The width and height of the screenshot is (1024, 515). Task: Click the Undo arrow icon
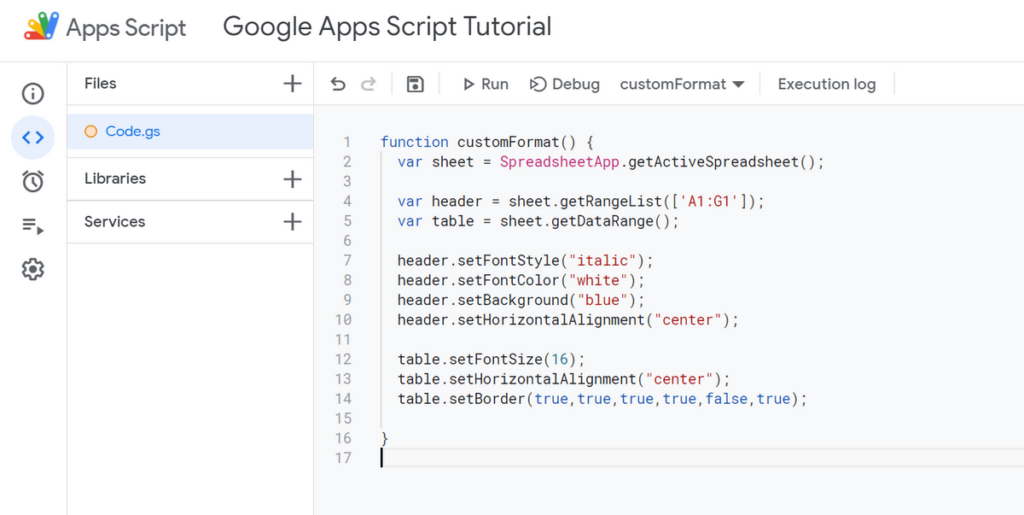click(x=338, y=84)
